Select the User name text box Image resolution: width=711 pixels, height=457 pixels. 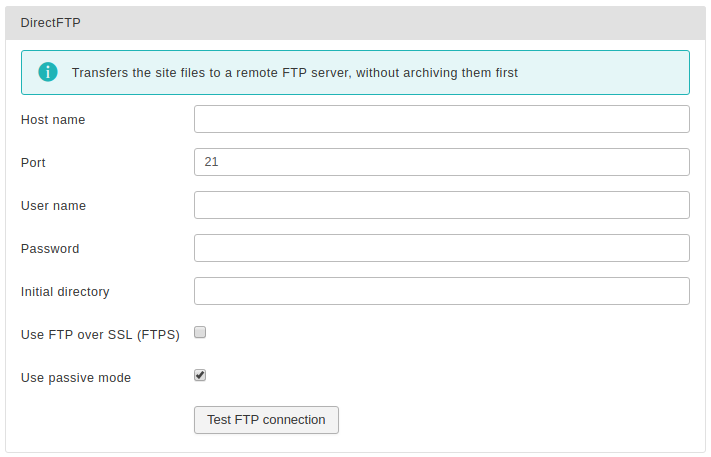click(x=442, y=205)
